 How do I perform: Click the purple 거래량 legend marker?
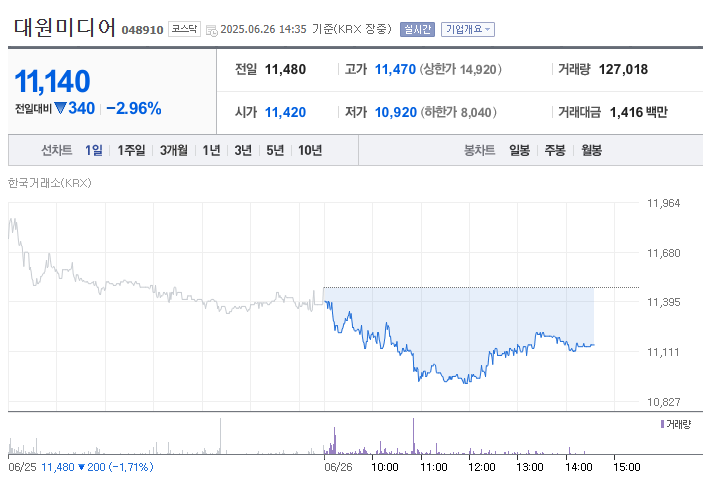coord(662,424)
